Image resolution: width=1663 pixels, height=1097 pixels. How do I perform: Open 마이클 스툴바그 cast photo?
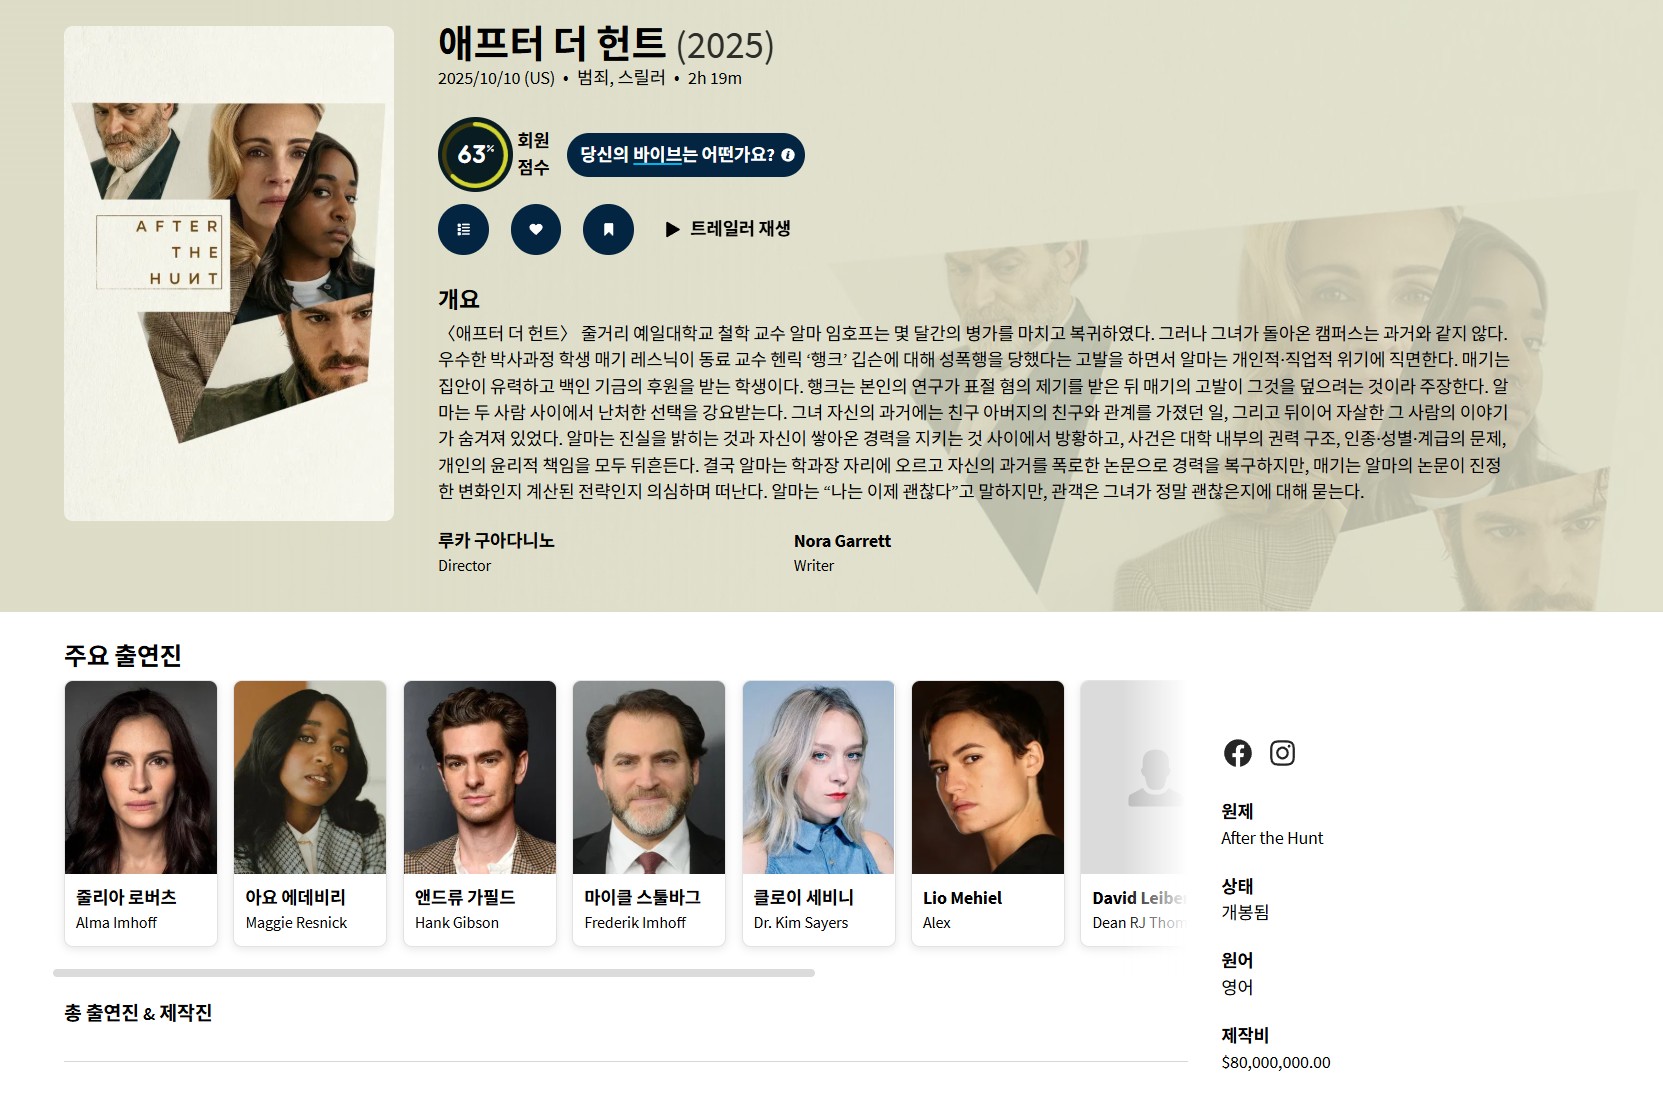tap(649, 777)
